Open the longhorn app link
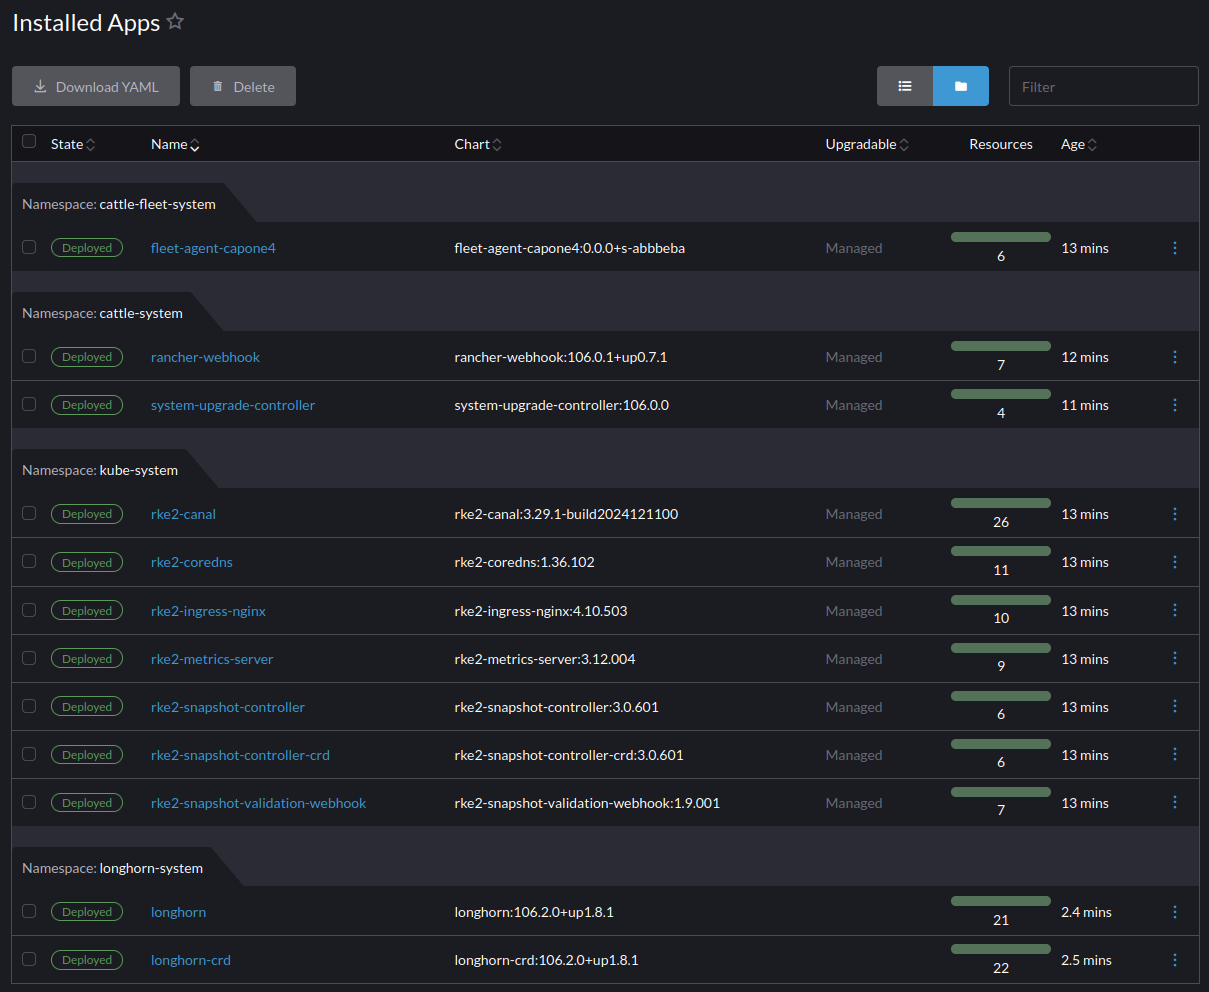 pyautogui.click(x=179, y=912)
